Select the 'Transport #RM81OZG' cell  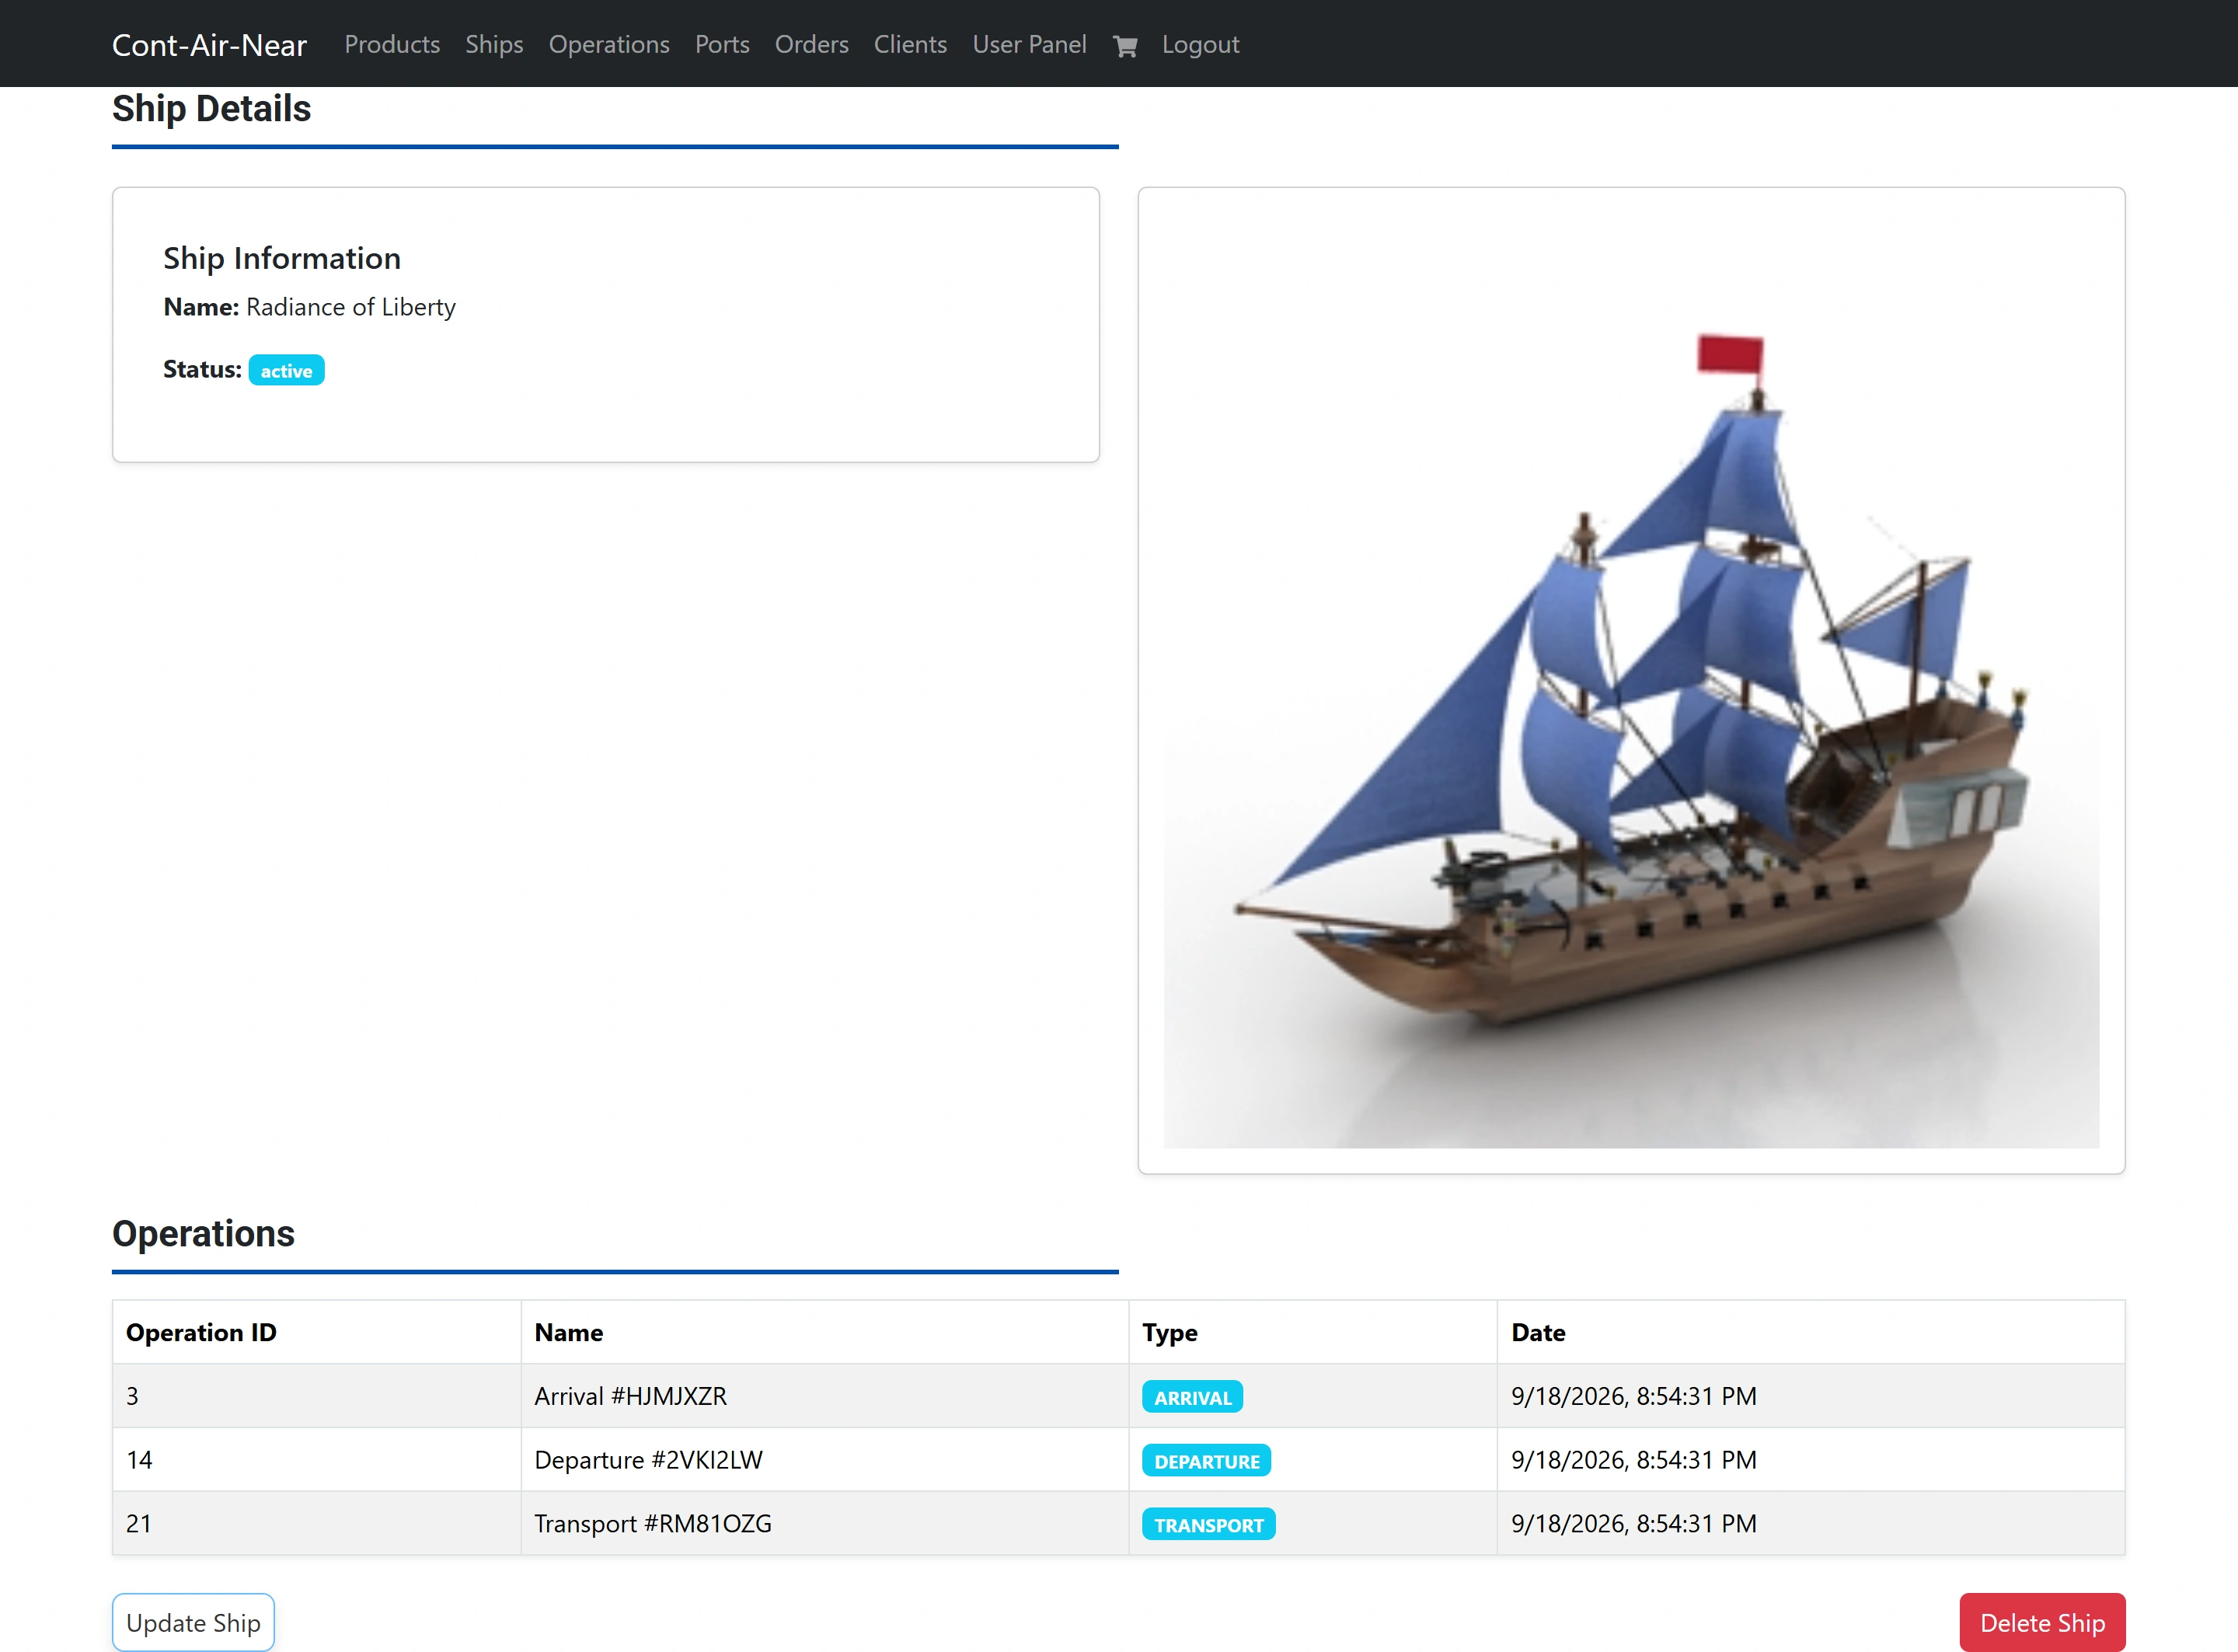[x=825, y=1523]
